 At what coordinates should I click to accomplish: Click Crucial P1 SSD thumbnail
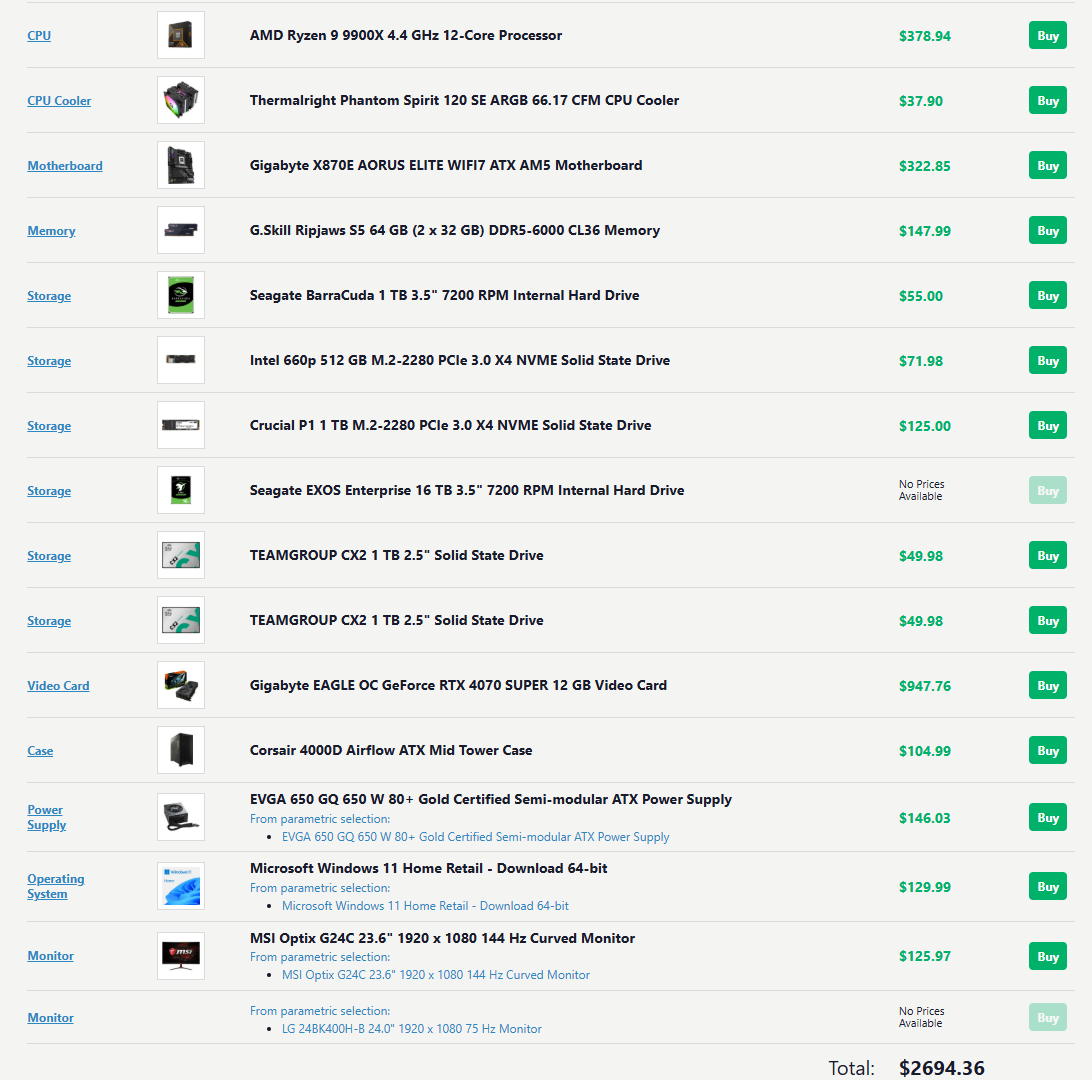tap(181, 425)
